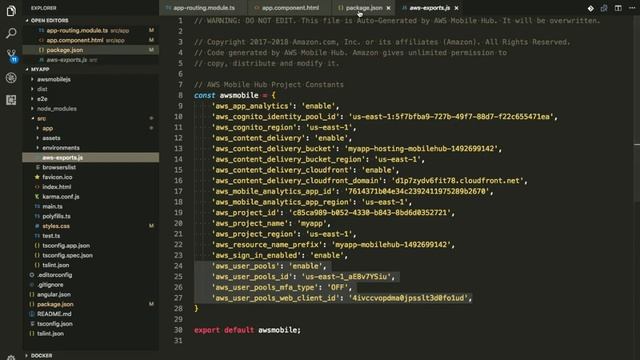Image resolution: width=640 pixels, height=360 pixels.
Task: Switch to the app.component.html tab
Action: pyautogui.click(x=290, y=8)
